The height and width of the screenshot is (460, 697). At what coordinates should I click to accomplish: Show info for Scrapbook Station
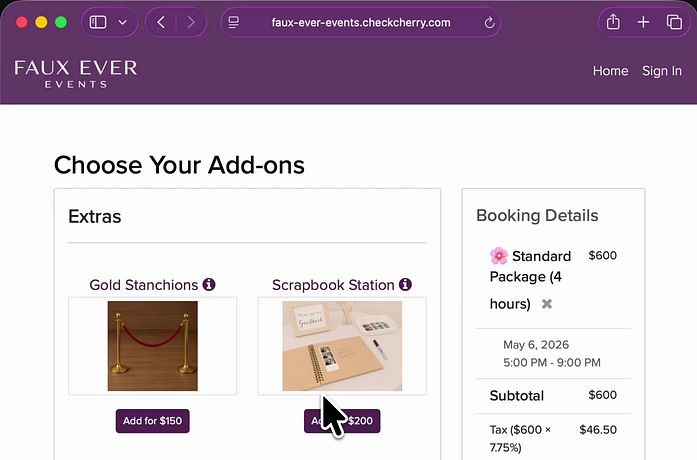pos(405,285)
